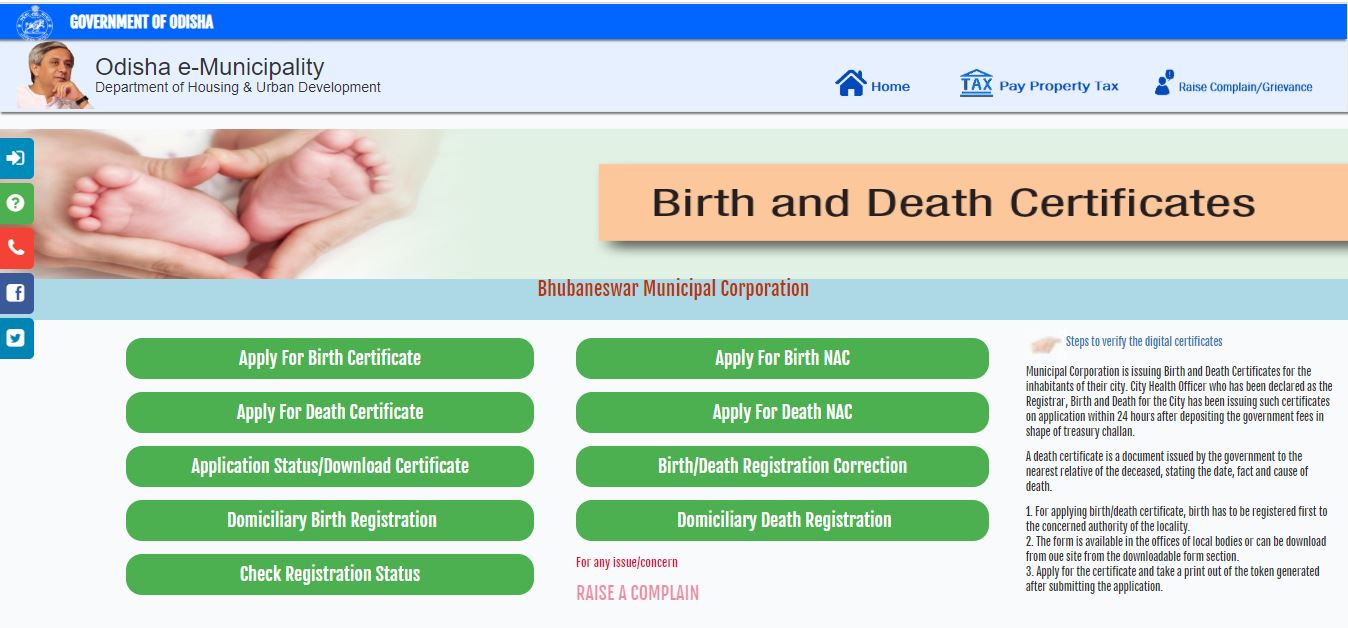Open Birth/Death Registration Correction
Viewport: 1348px width, 628px height.
[x=782, y=466]
